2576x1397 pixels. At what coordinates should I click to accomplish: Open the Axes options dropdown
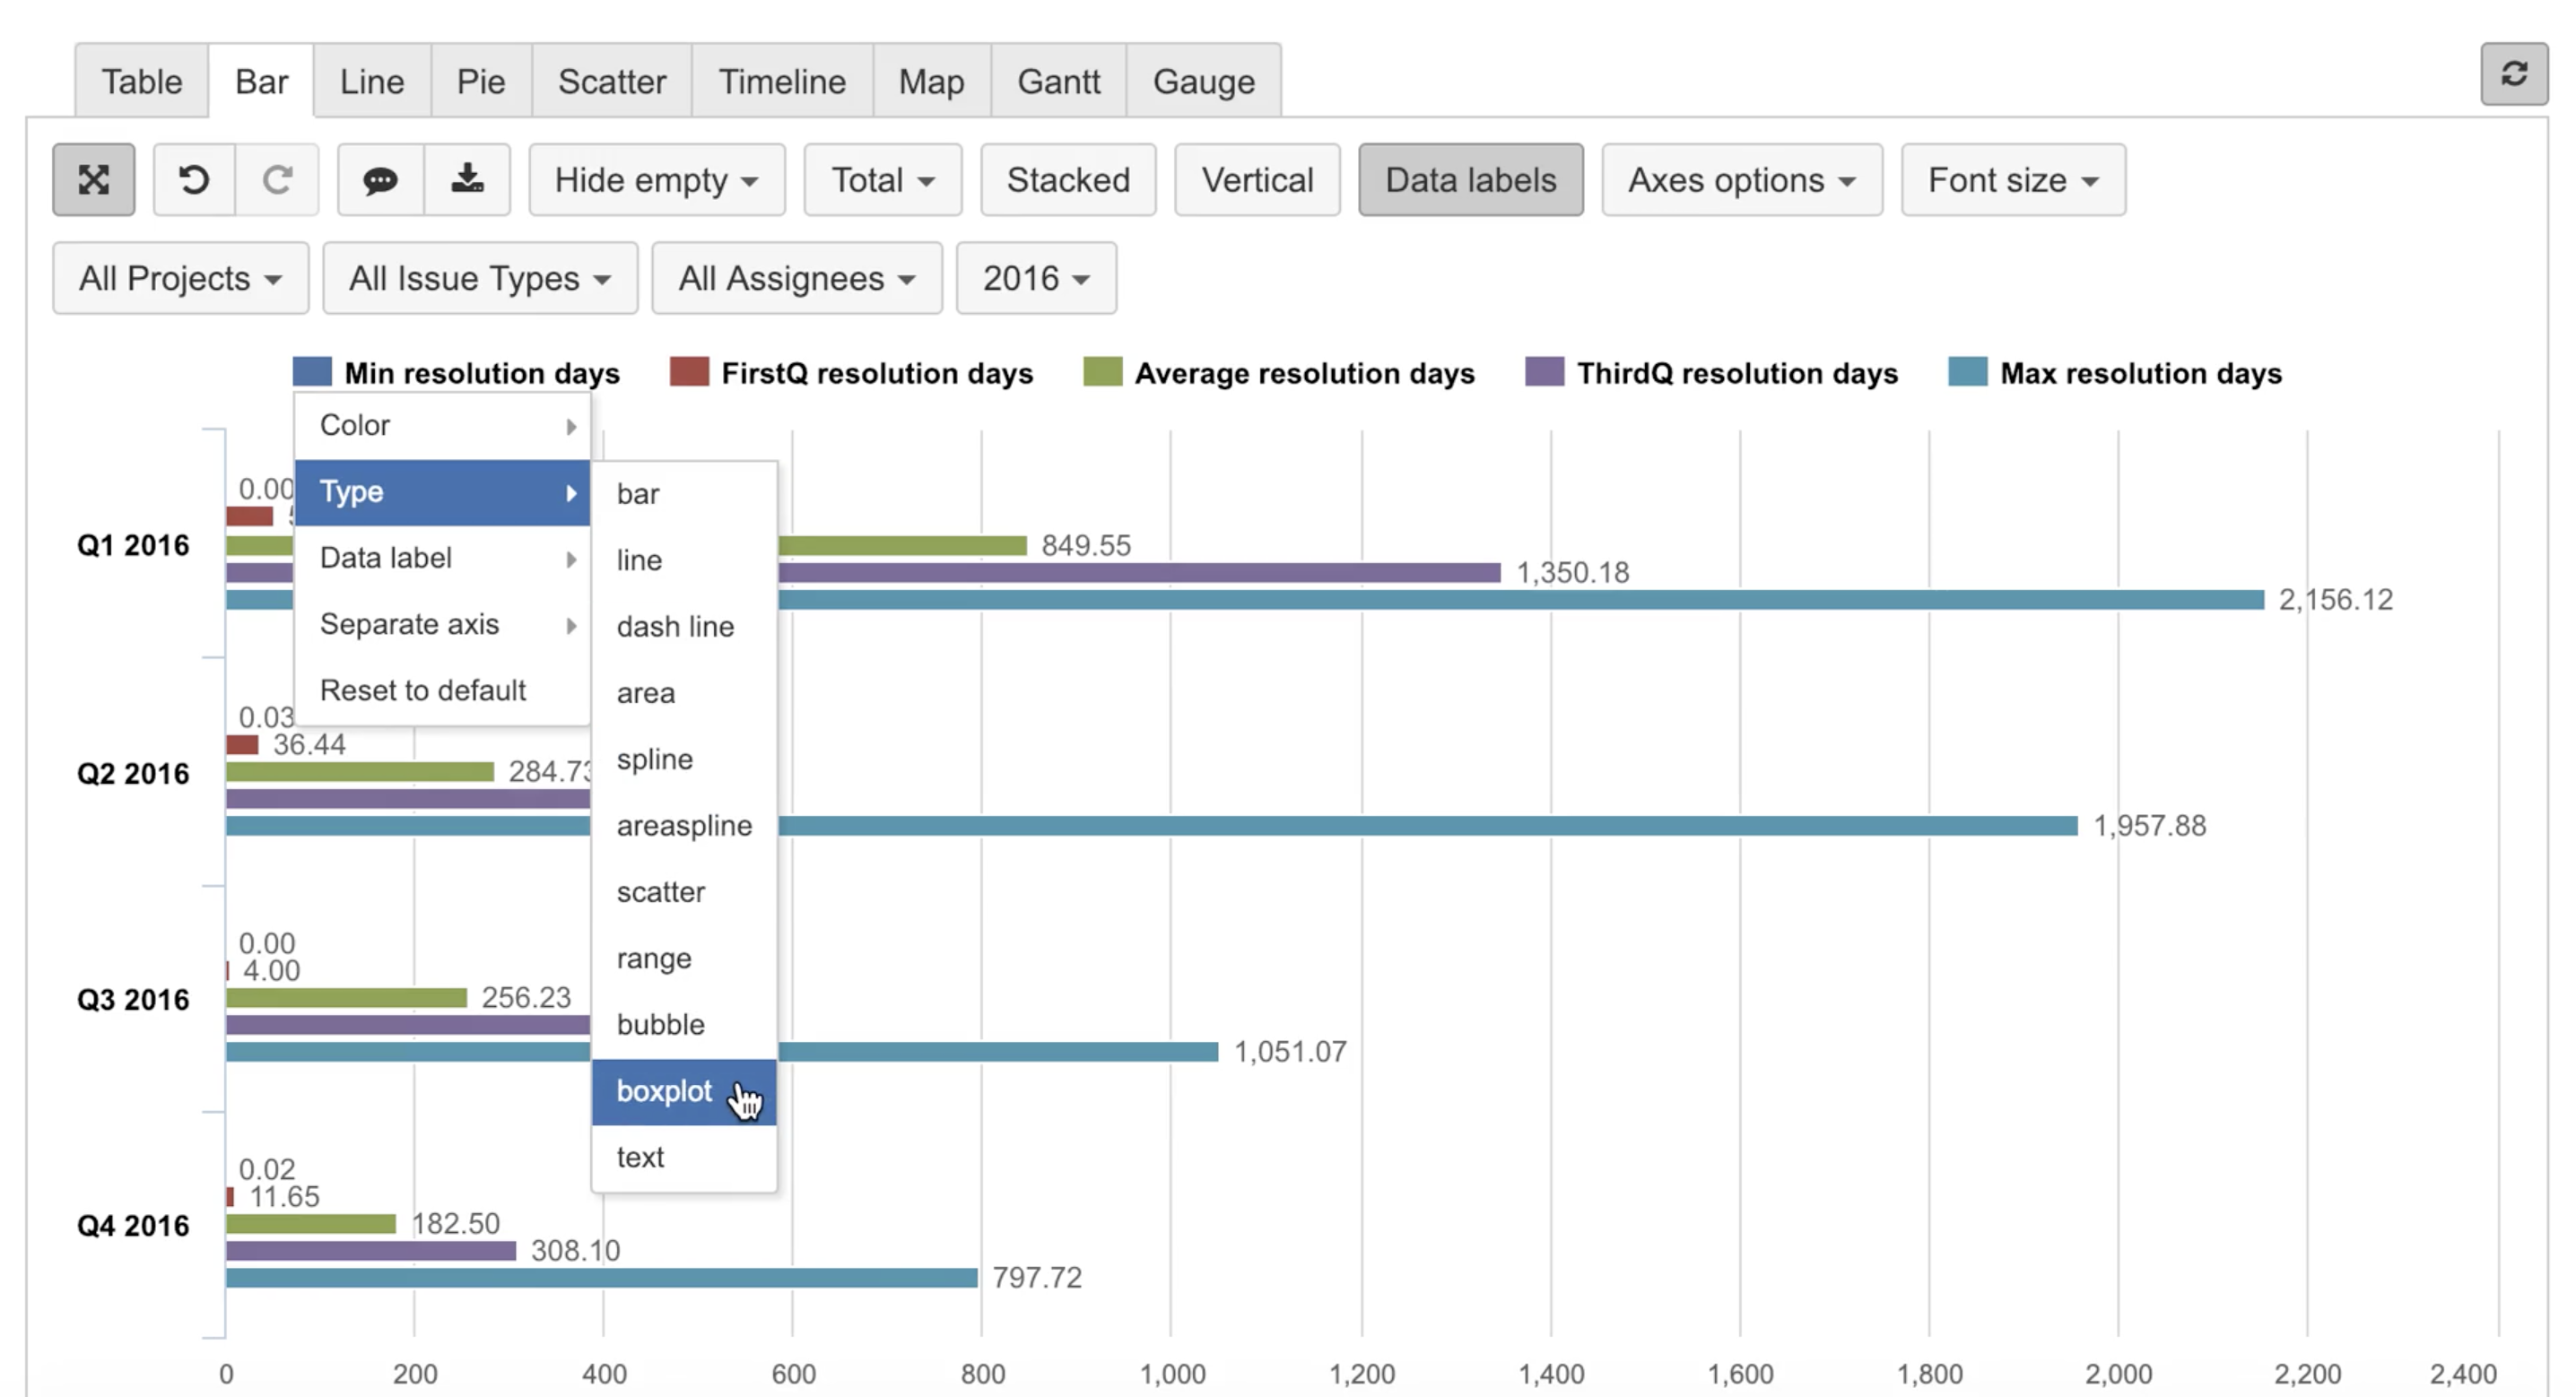coord(1741,180)
